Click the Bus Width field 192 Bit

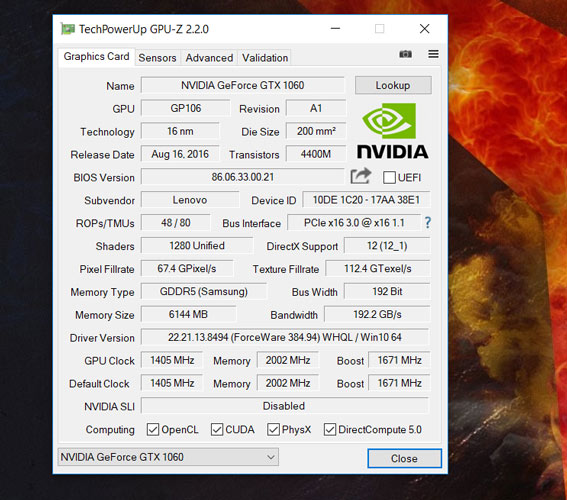[387, 291]
